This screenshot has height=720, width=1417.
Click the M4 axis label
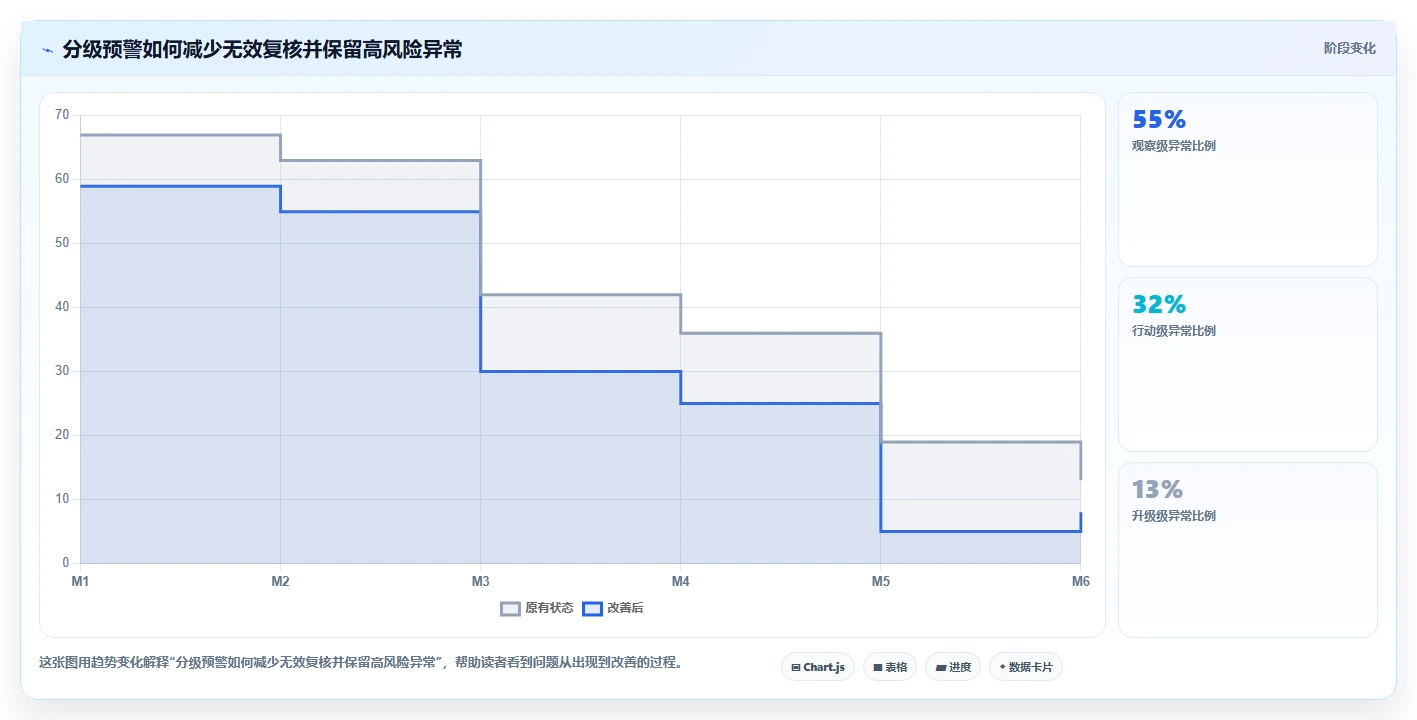680,581
